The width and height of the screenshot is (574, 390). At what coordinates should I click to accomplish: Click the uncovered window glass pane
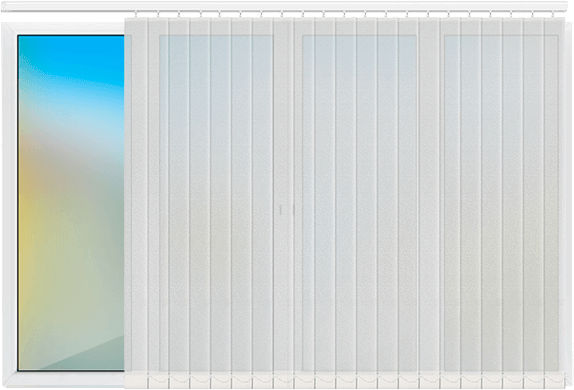click(x=71, y=203)
